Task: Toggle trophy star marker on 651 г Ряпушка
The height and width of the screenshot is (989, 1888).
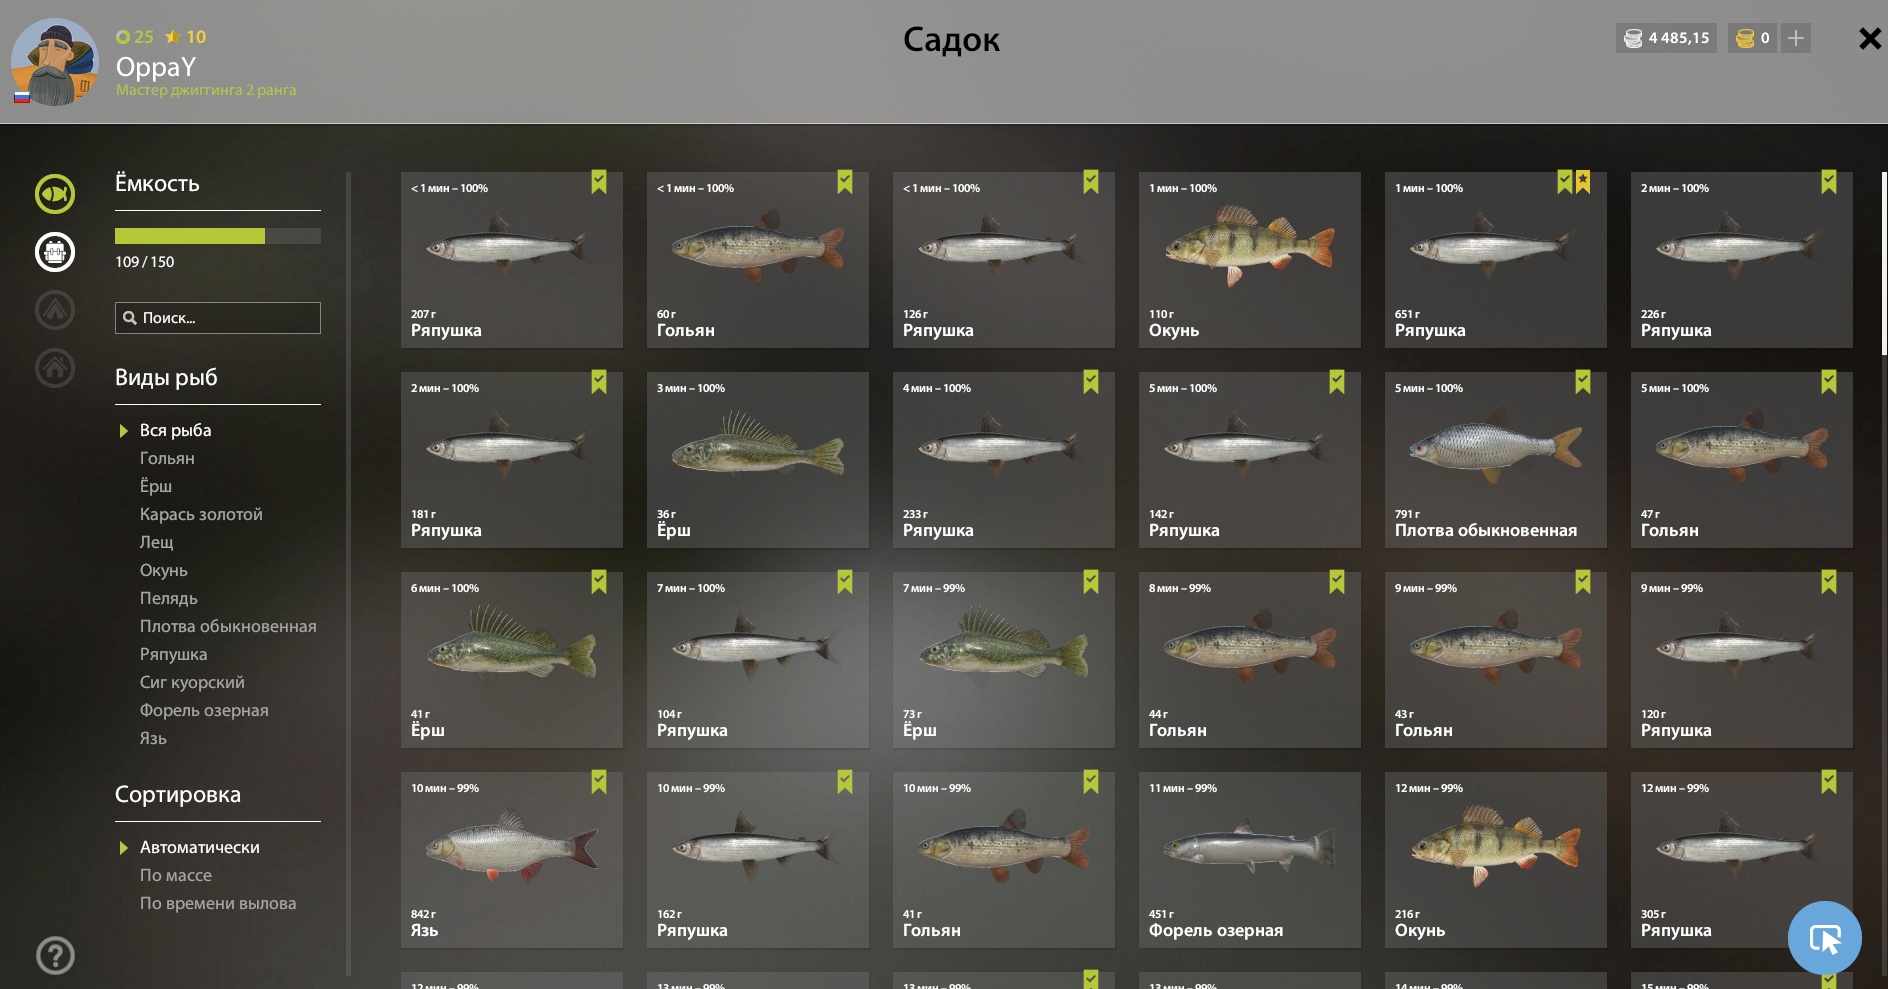Action: coord(1583,182)
